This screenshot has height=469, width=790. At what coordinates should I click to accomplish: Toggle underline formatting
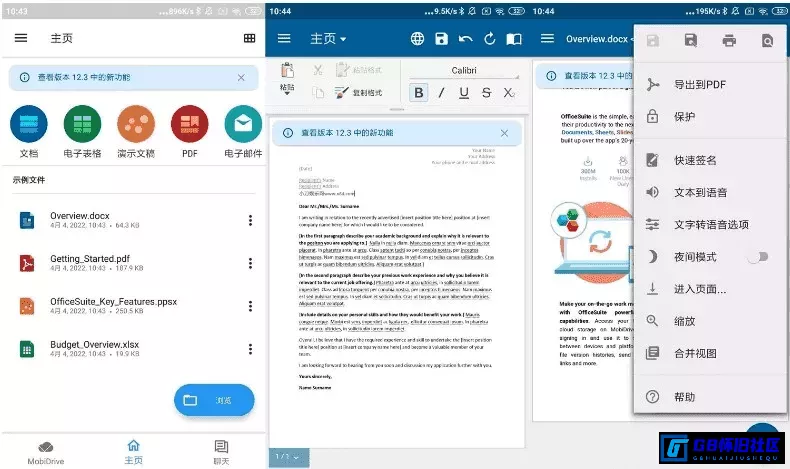pyautogui.click(x=464, y=93)
